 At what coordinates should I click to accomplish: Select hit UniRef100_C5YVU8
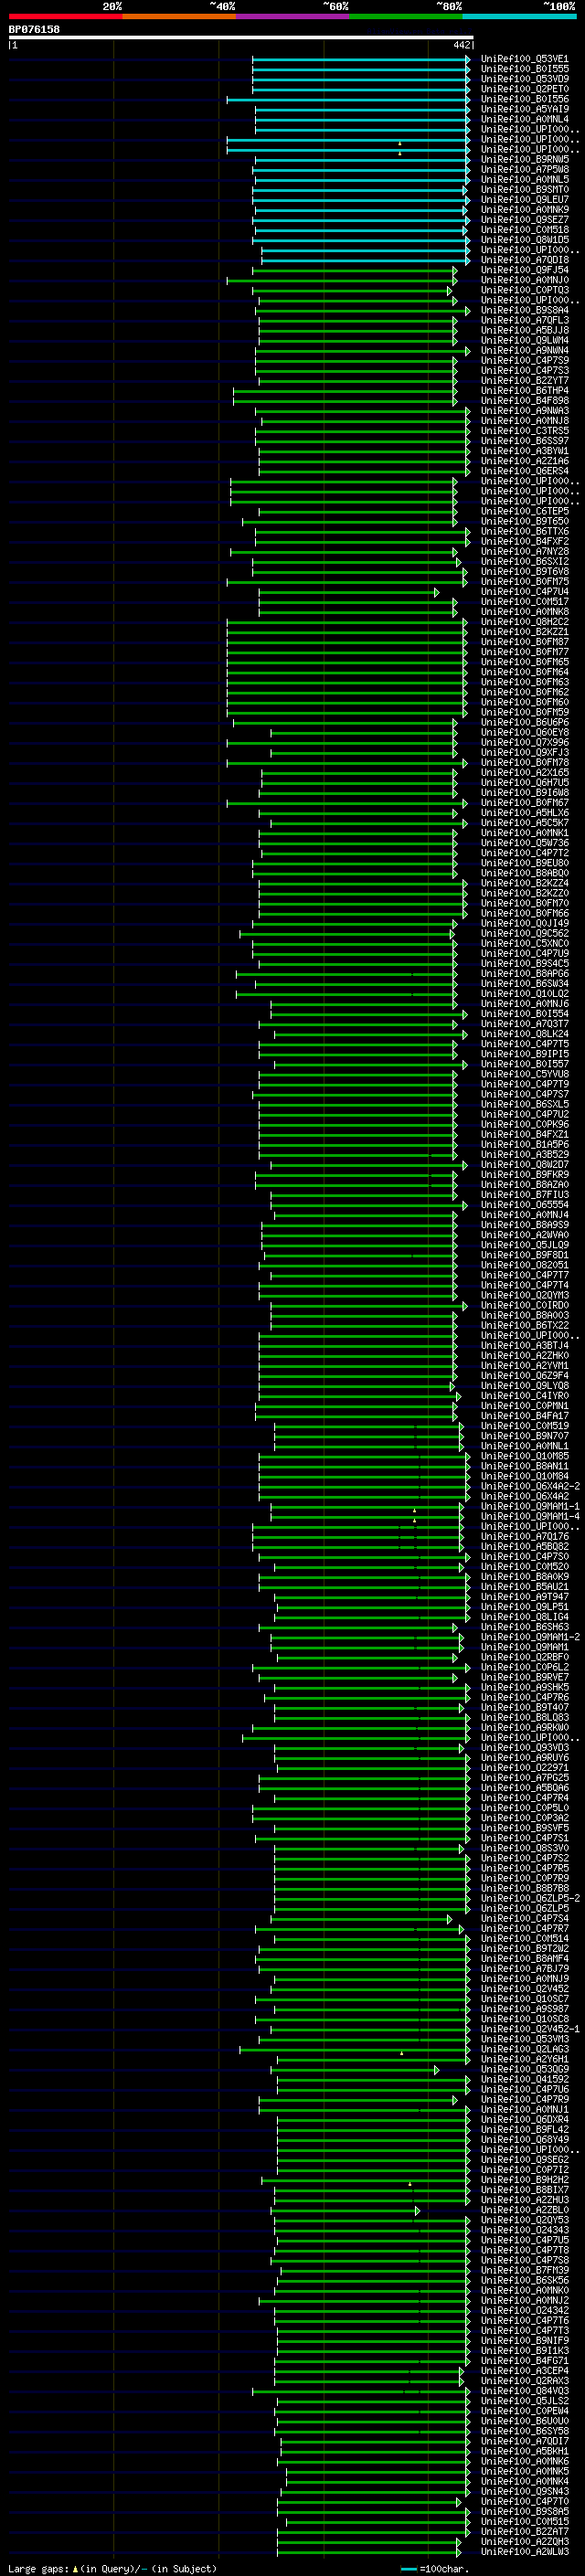click(x=524, y=1074)
